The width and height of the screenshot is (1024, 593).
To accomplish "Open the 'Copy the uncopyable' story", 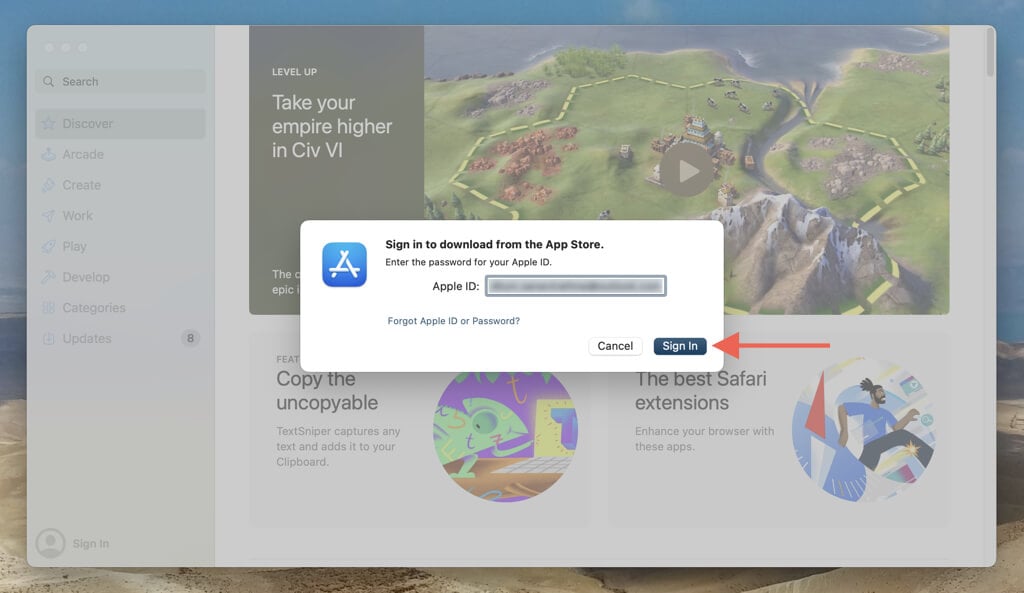I will pyautogui.click(x=327, y=391).
